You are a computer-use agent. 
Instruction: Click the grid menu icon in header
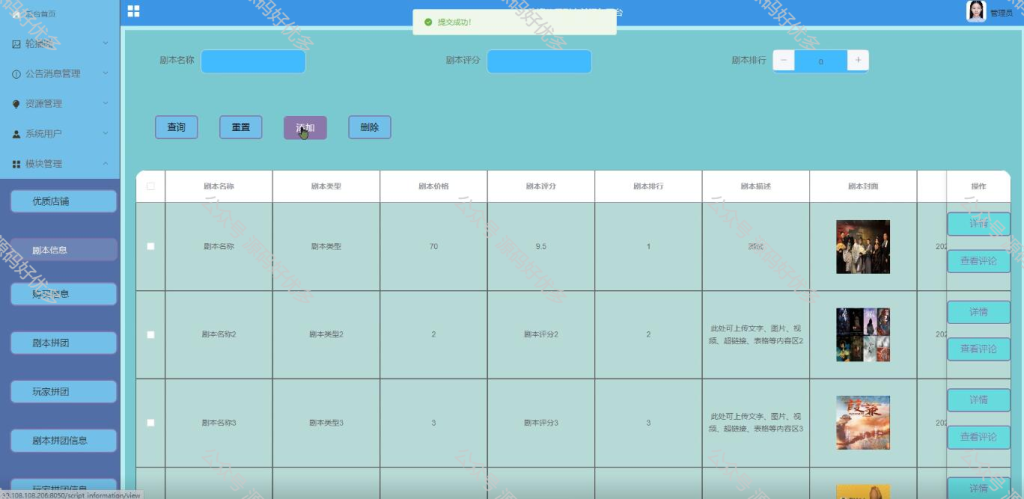133,11
